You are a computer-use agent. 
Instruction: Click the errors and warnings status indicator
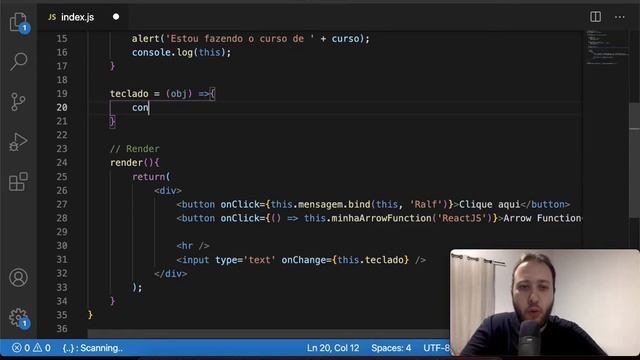[31, 348]
